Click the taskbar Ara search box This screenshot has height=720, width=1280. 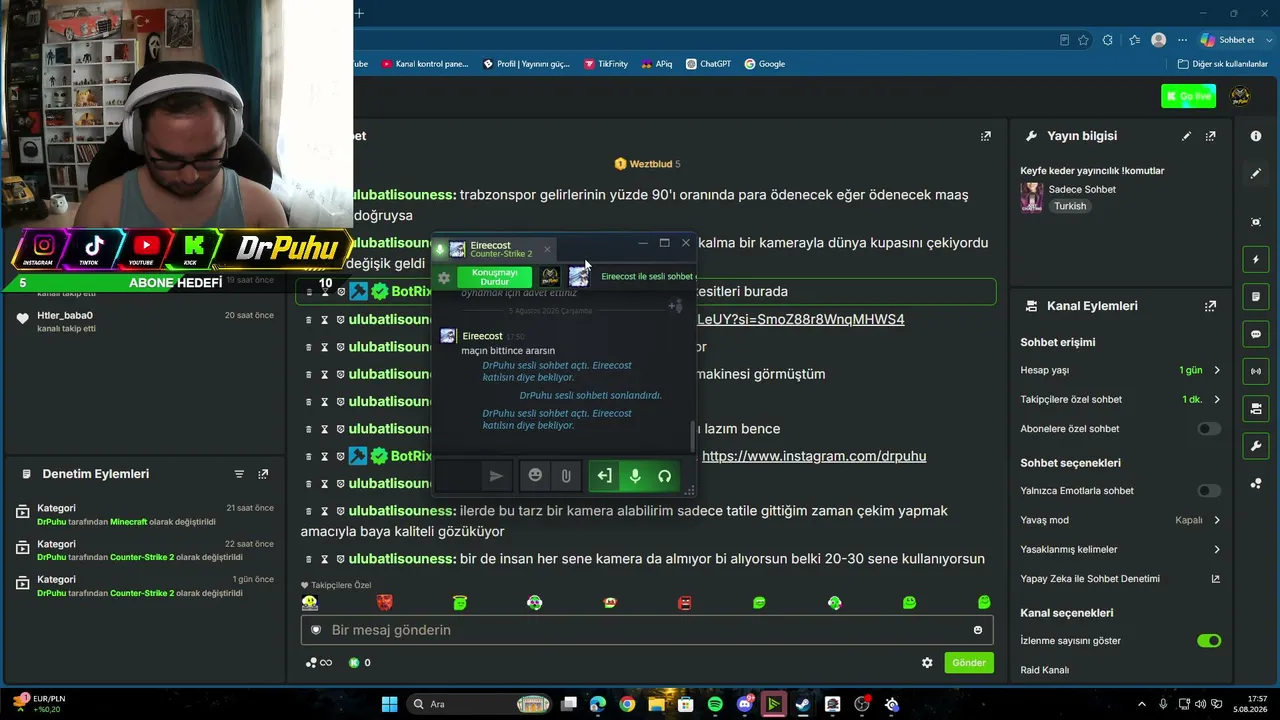(x=480, y=704)
